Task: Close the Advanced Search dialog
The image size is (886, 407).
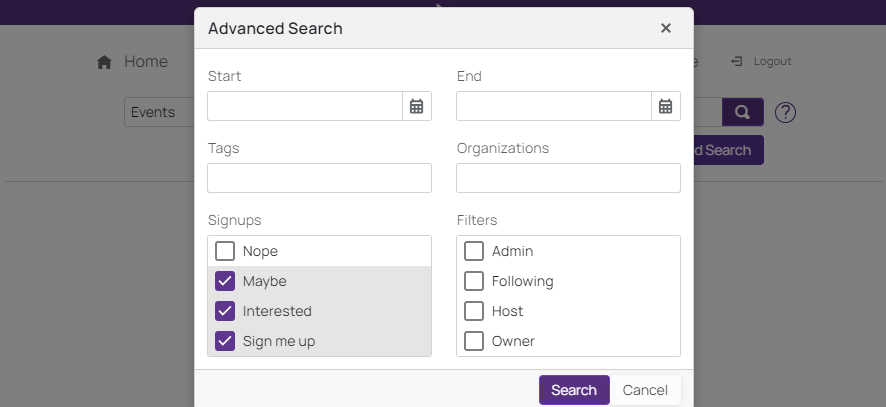Action: (665, 28)
